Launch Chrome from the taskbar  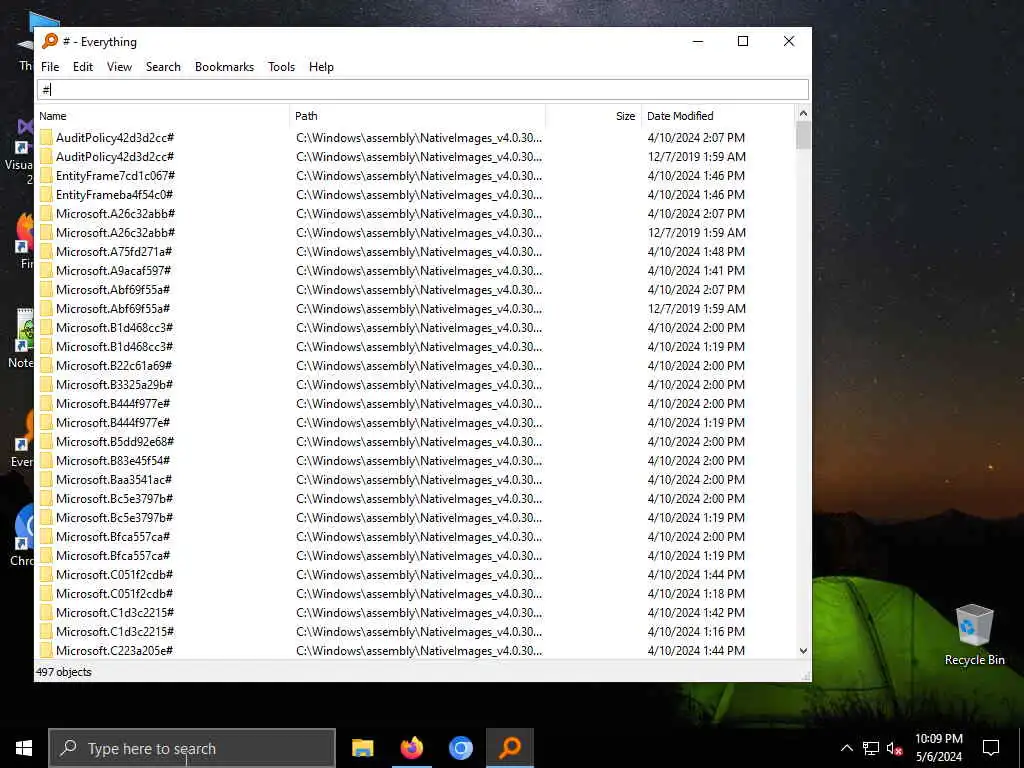[460, 748]
